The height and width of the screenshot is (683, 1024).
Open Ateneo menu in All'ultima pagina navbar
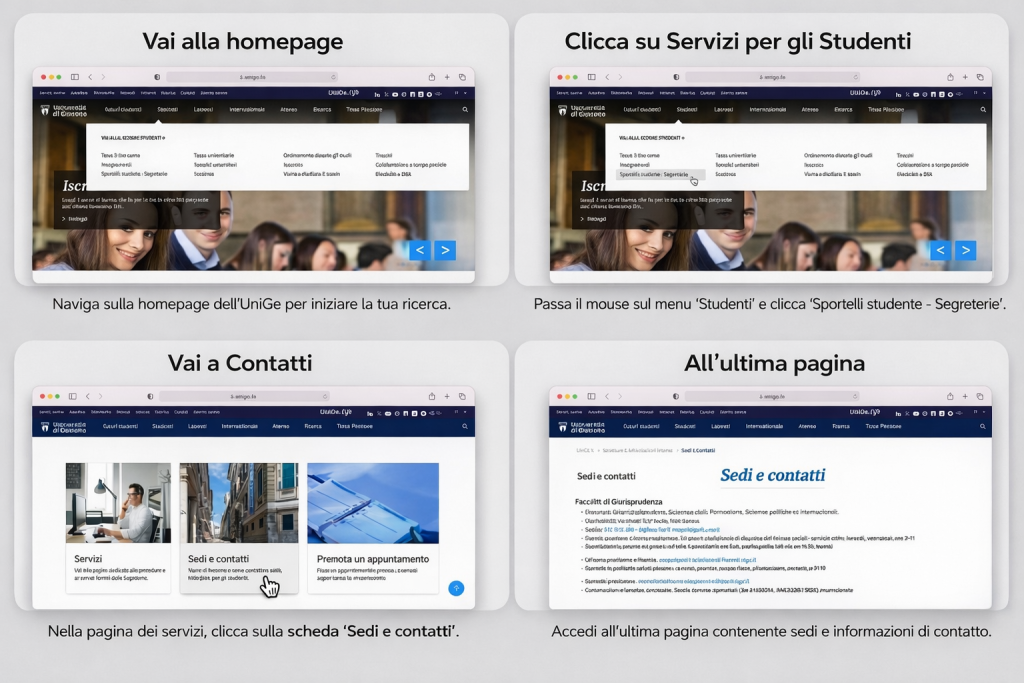[807, 426]
